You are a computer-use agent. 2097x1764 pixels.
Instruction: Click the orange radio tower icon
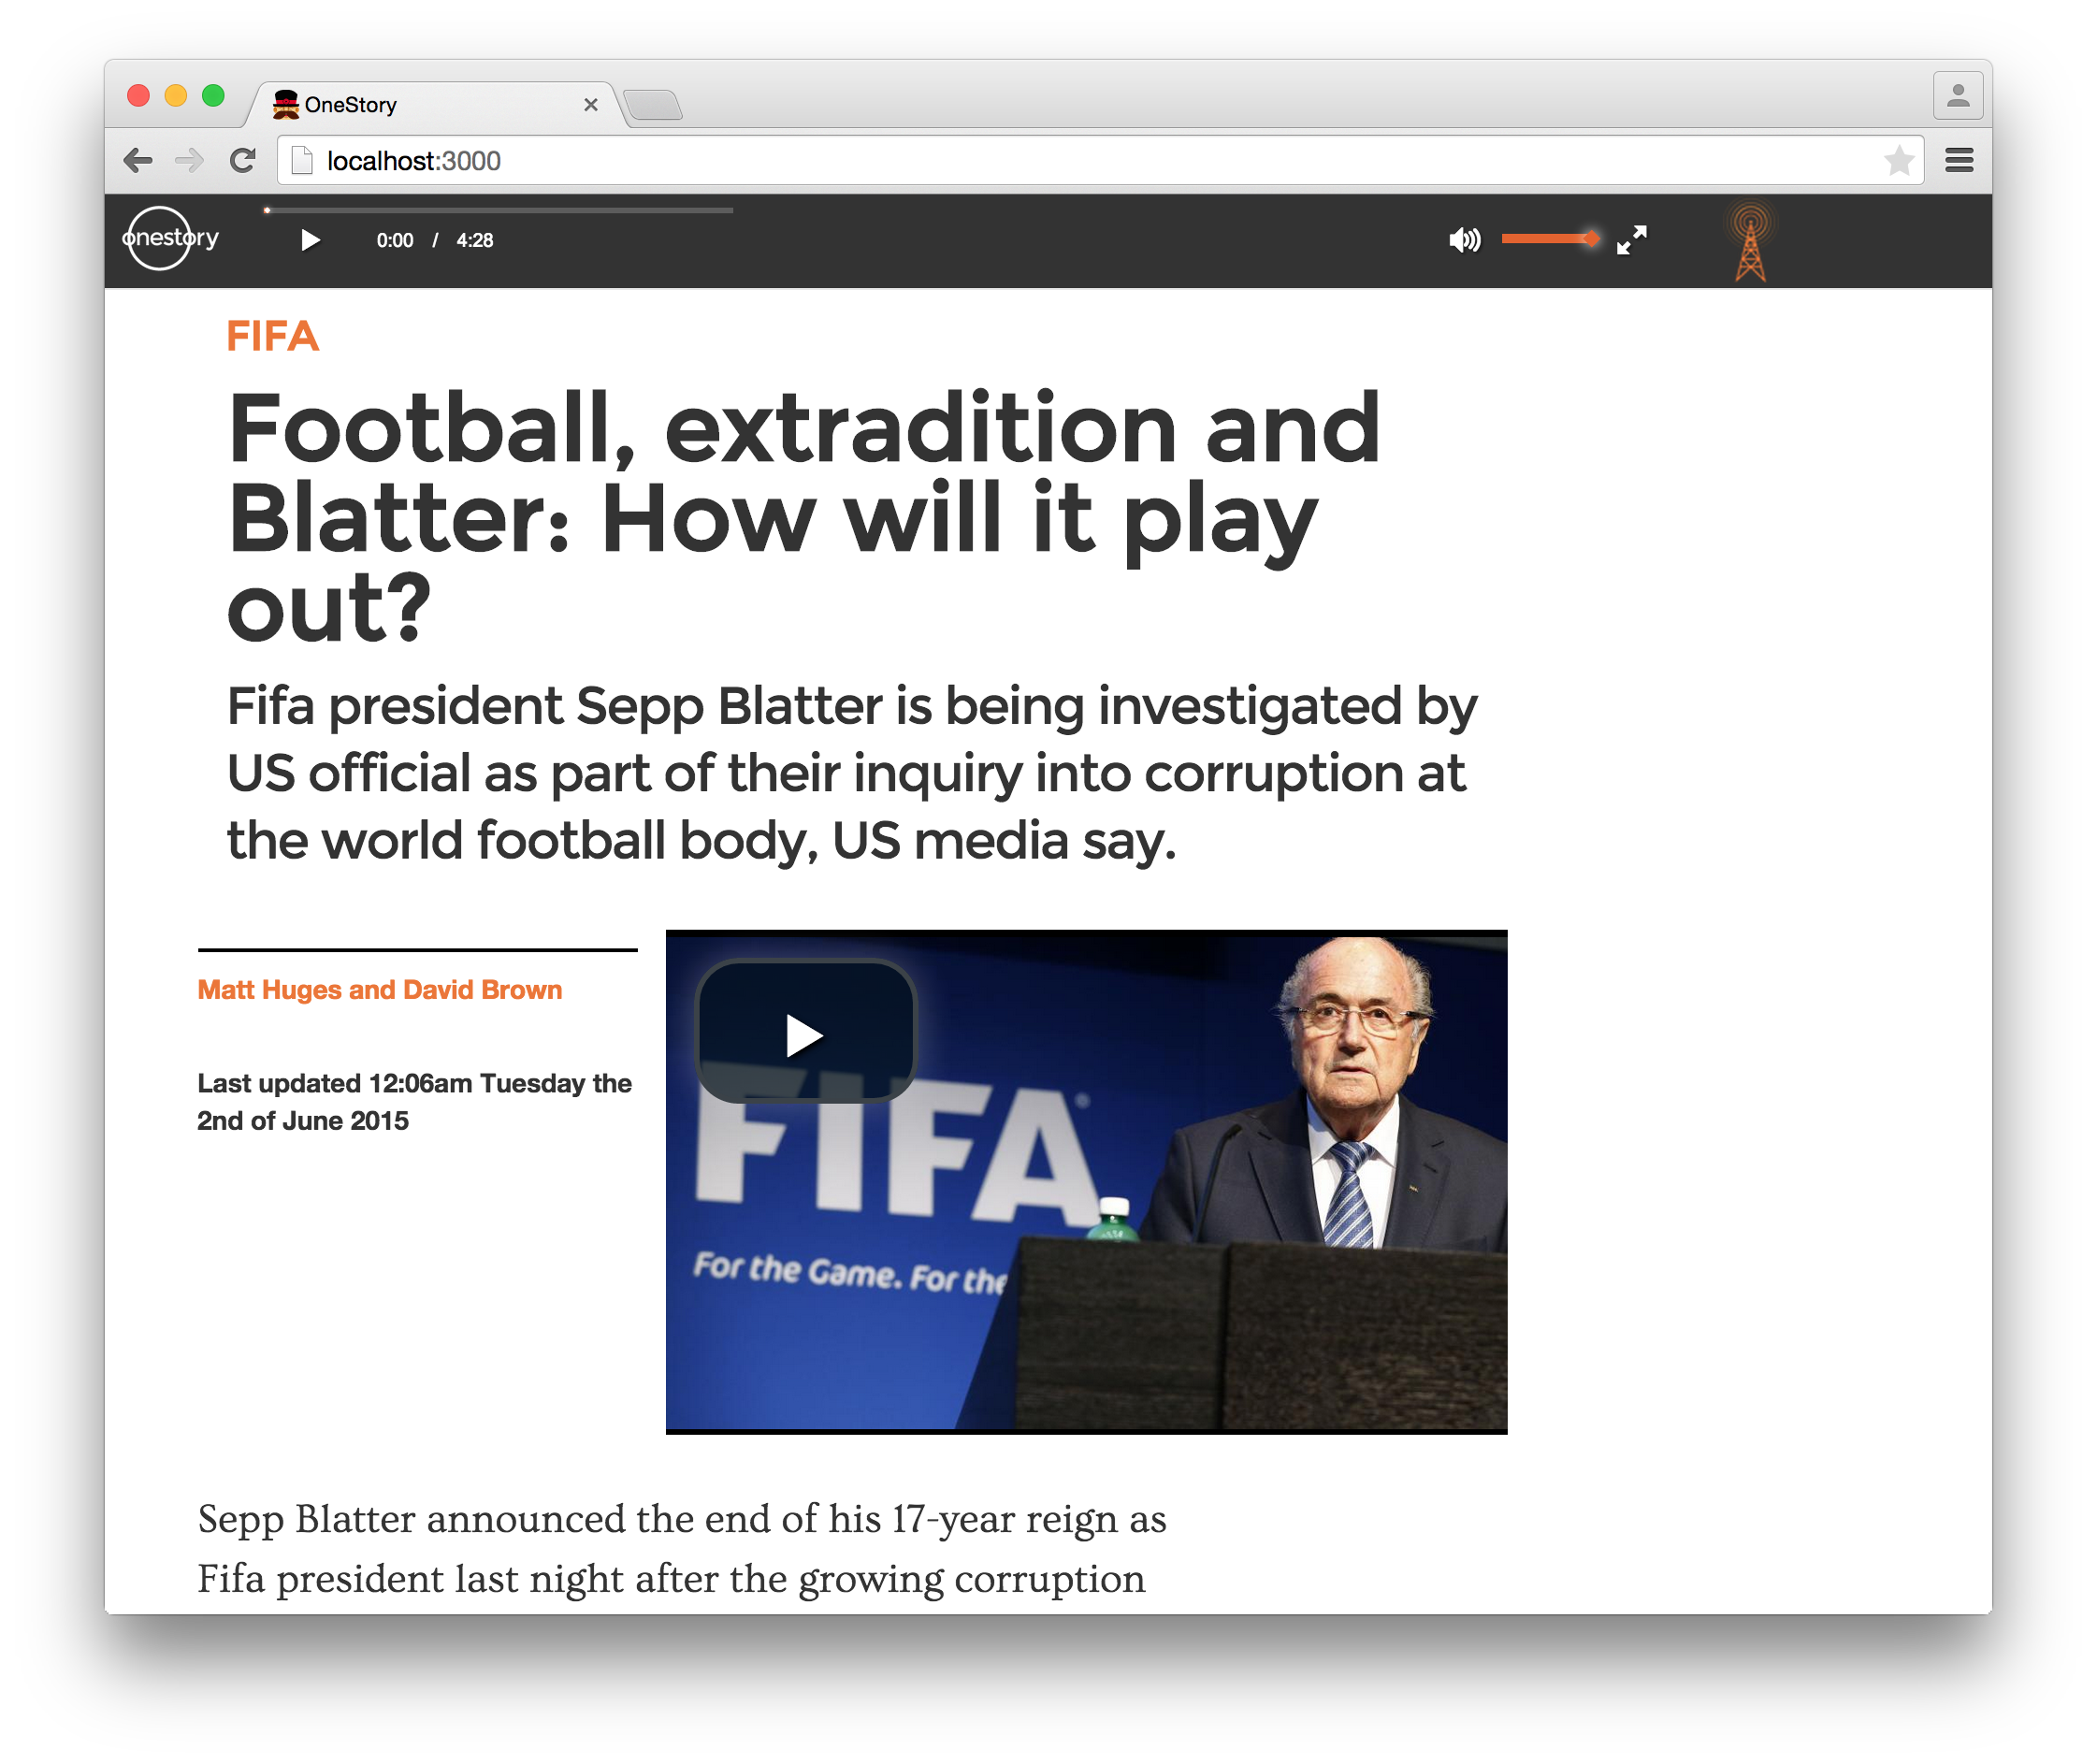[1750, 242]
